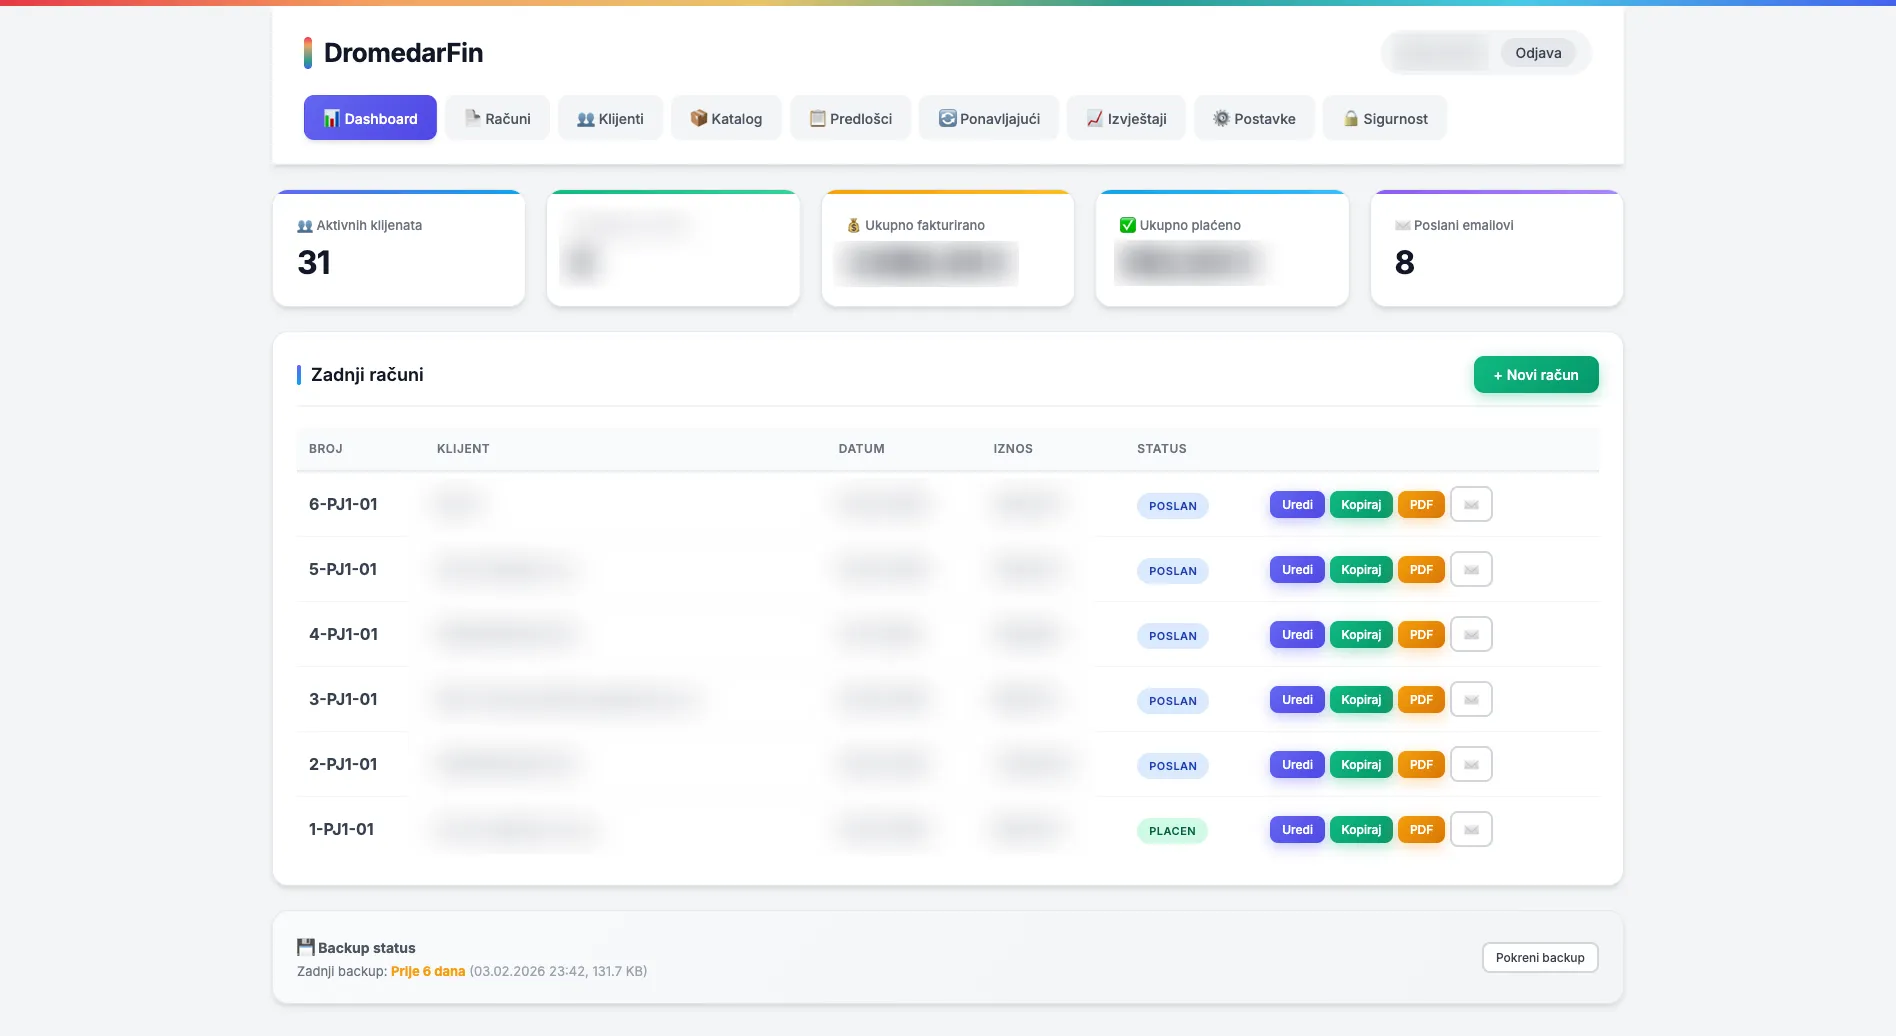Viewport: 1896px width, 1036px height.
Task: Email invoice 3-PJ1-01 using envelope icon
Action: [1471, 700]
